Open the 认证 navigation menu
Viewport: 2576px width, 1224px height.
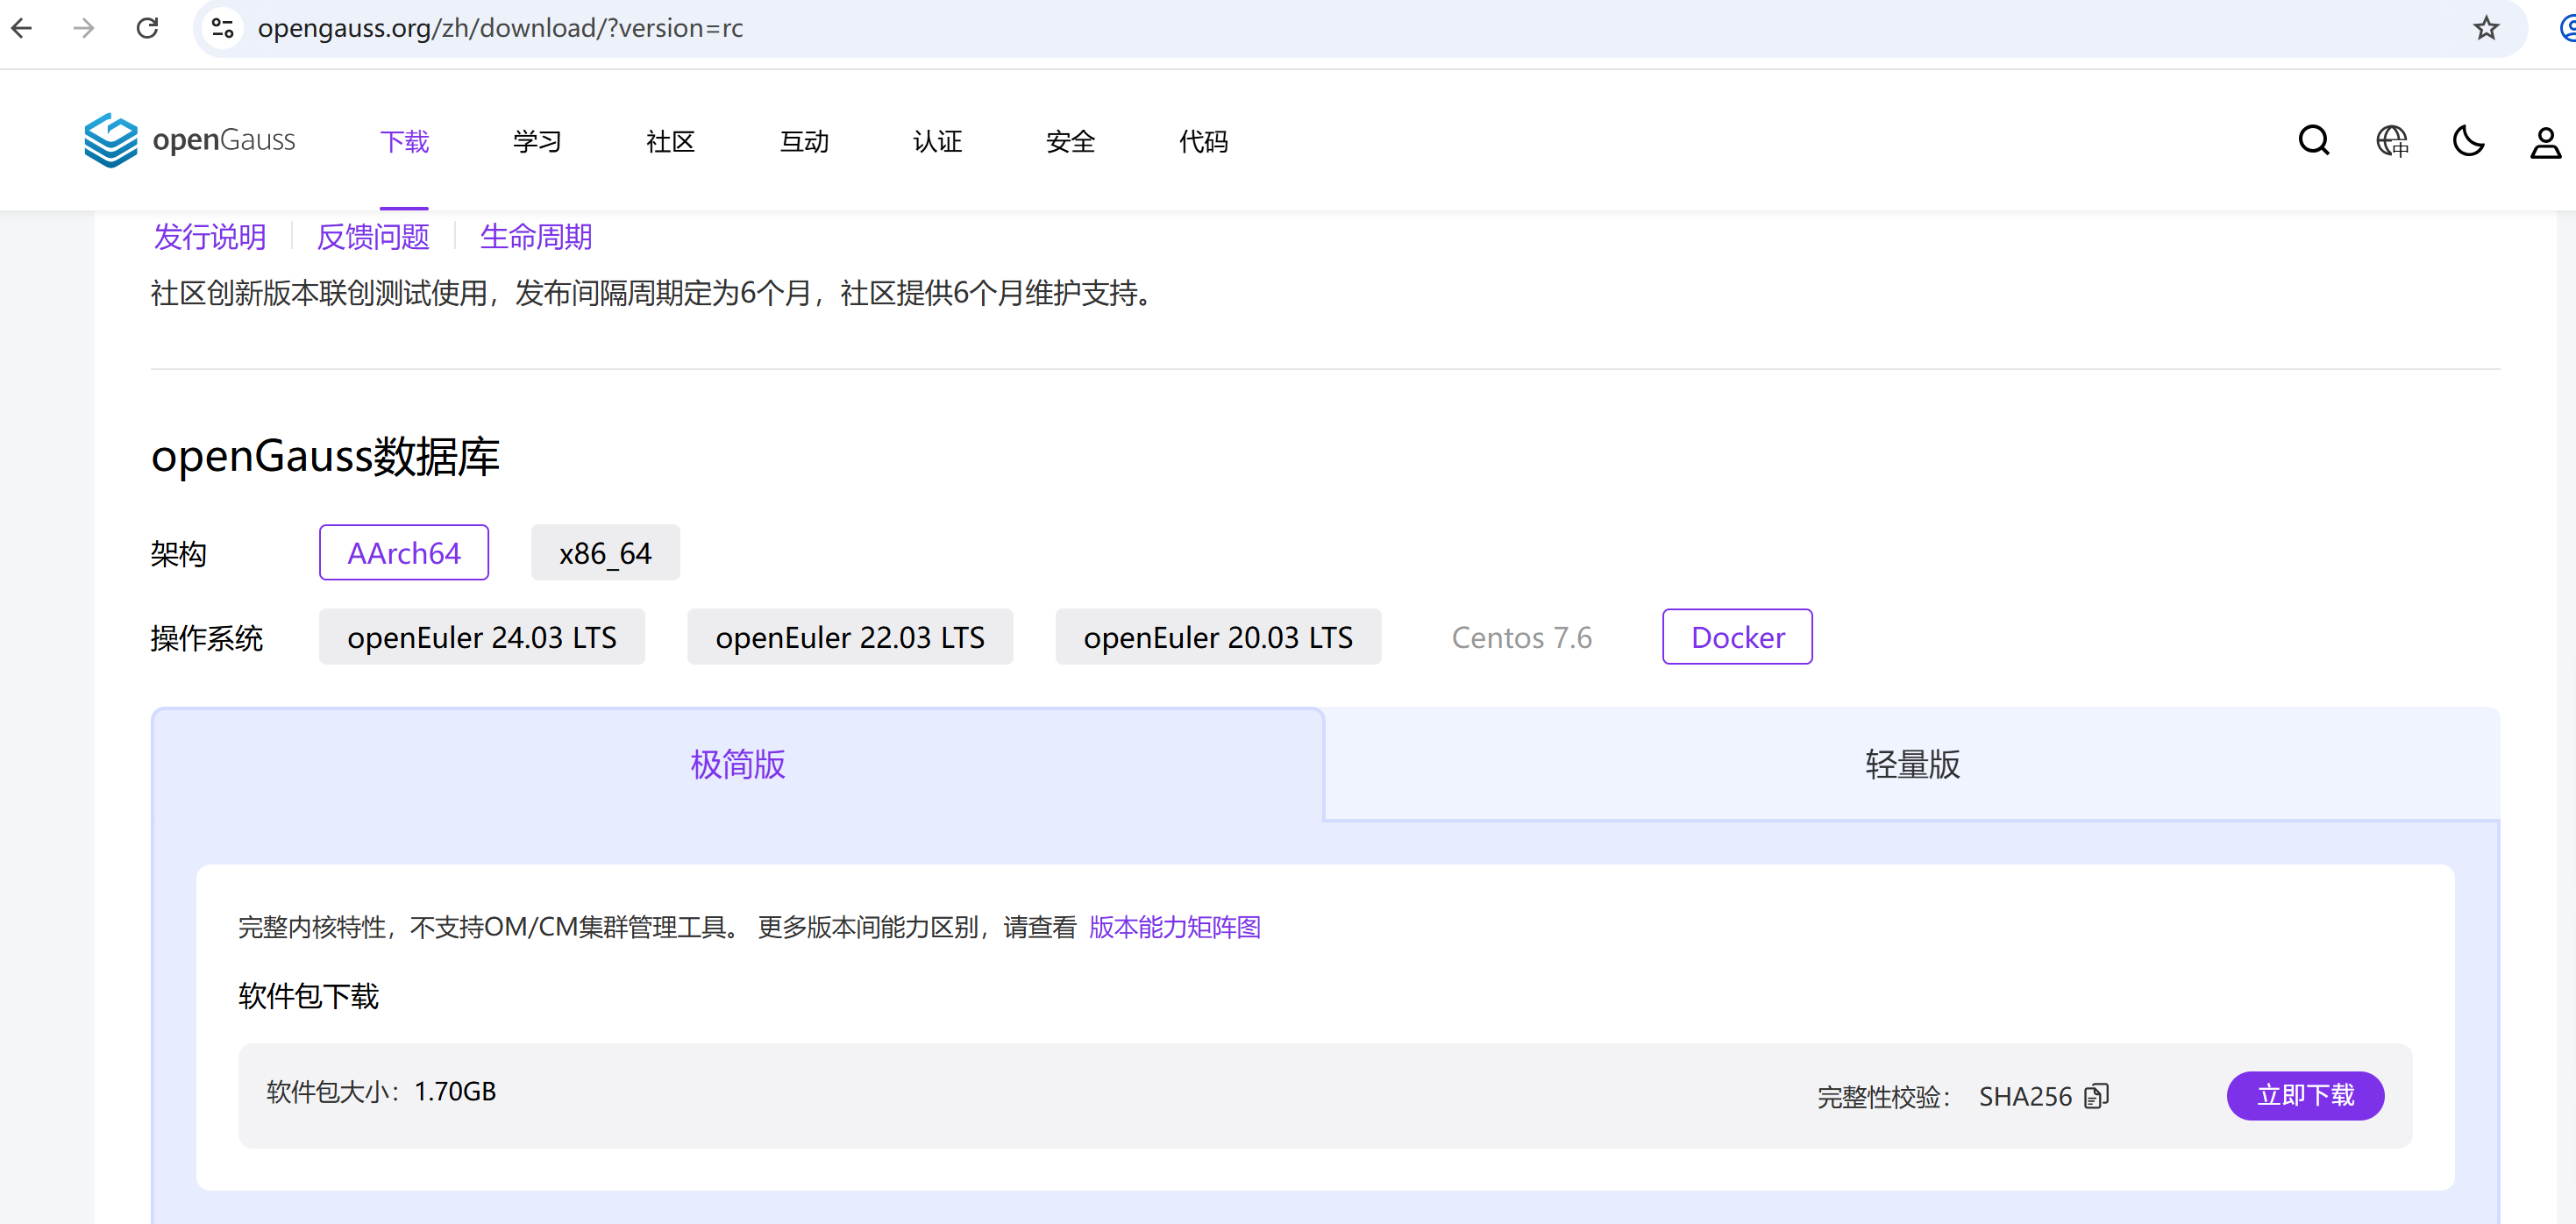pyautogui.click(x=937, y=141)
